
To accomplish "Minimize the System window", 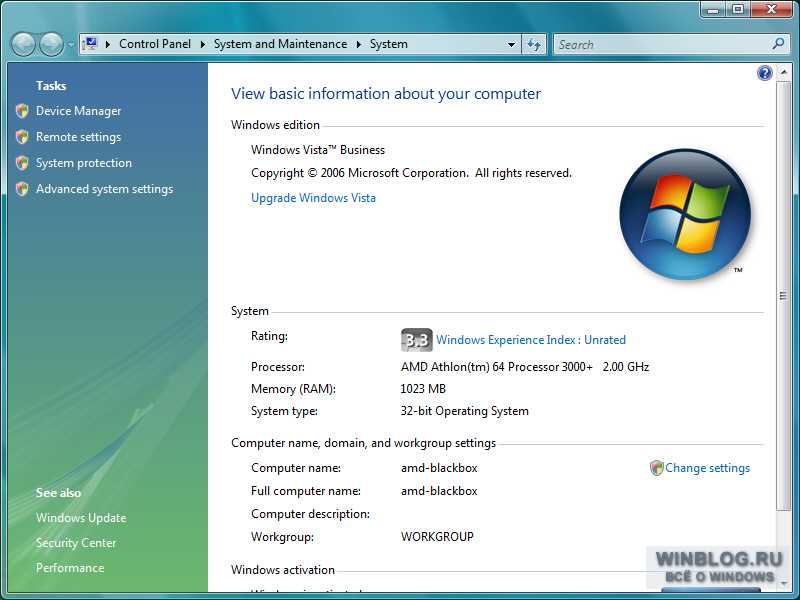I will (714, 9).
